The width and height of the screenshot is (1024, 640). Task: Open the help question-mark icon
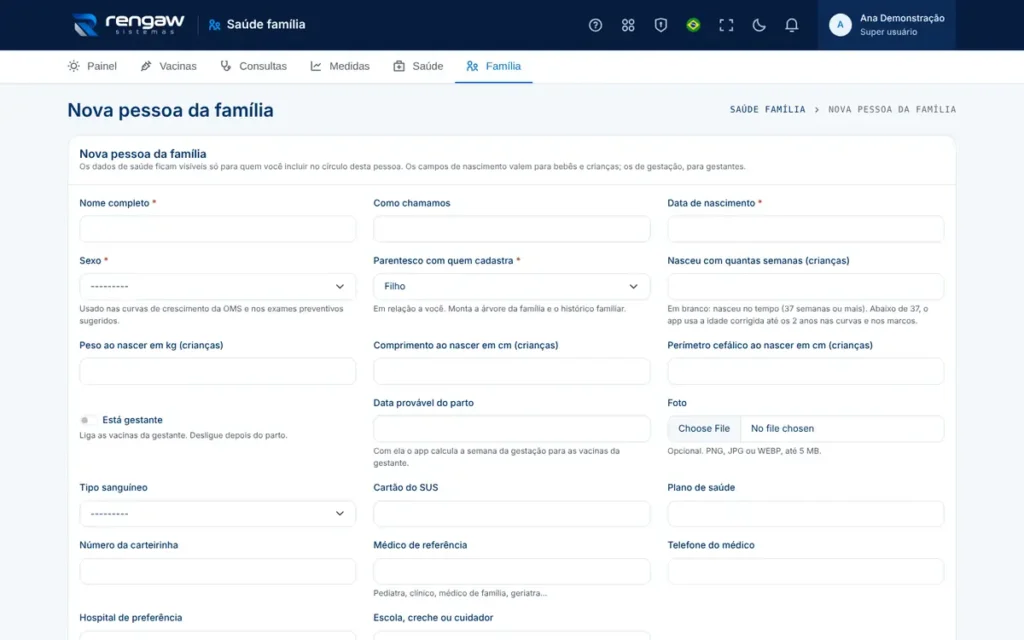coord(595,25)
